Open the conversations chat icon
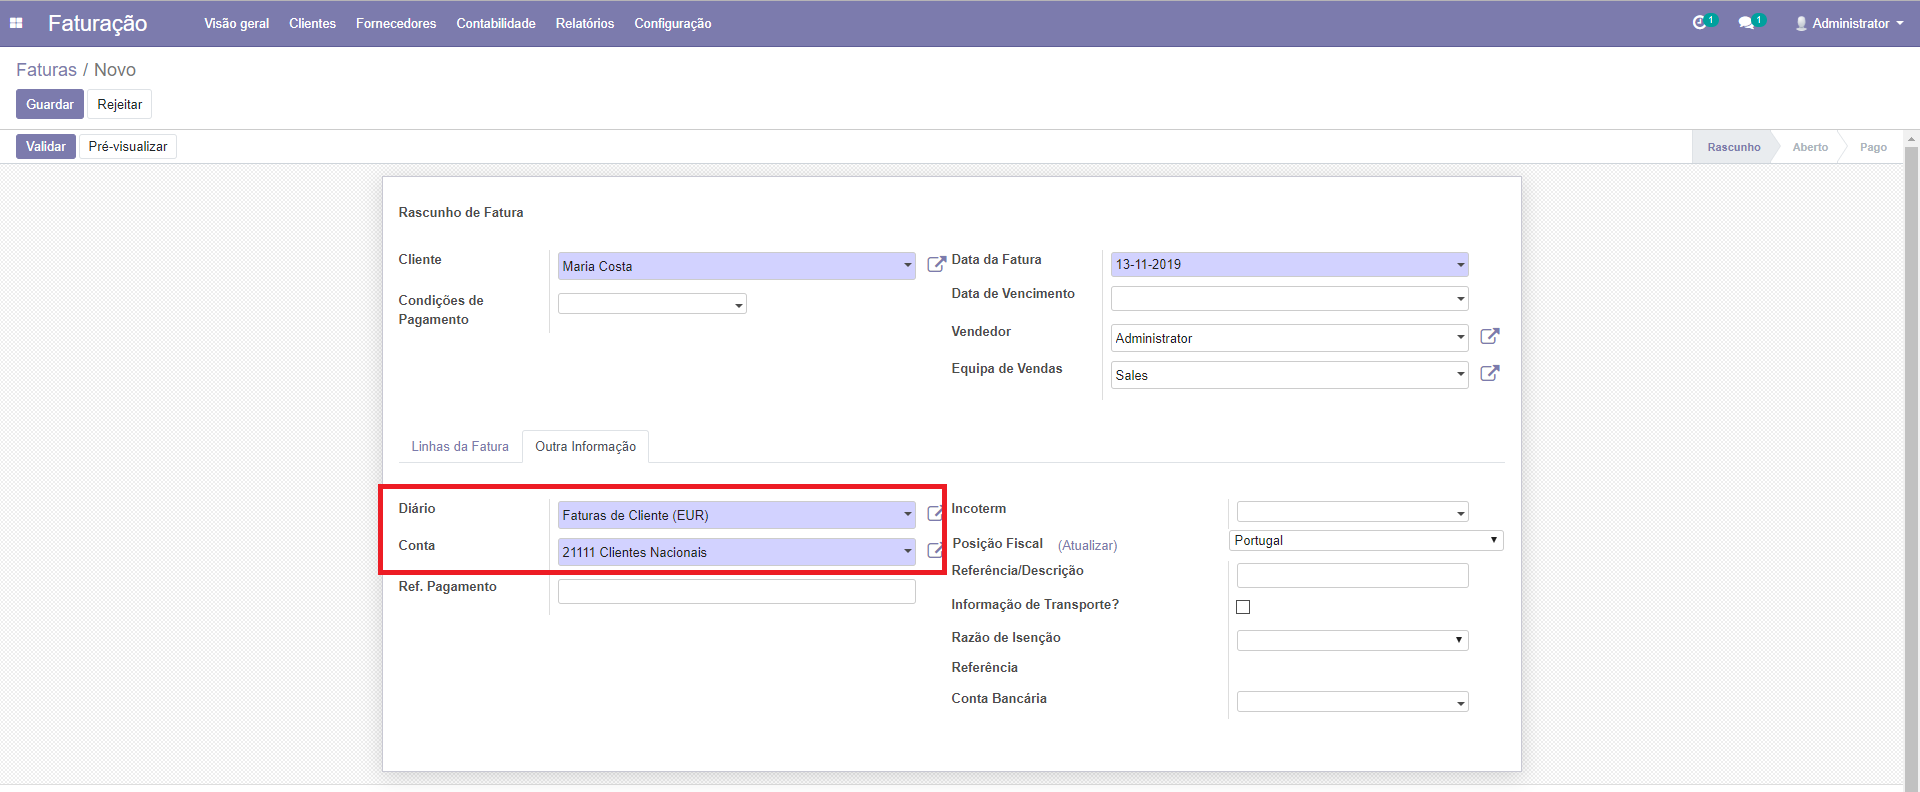1920x792 pixels. pos(1747,23)
